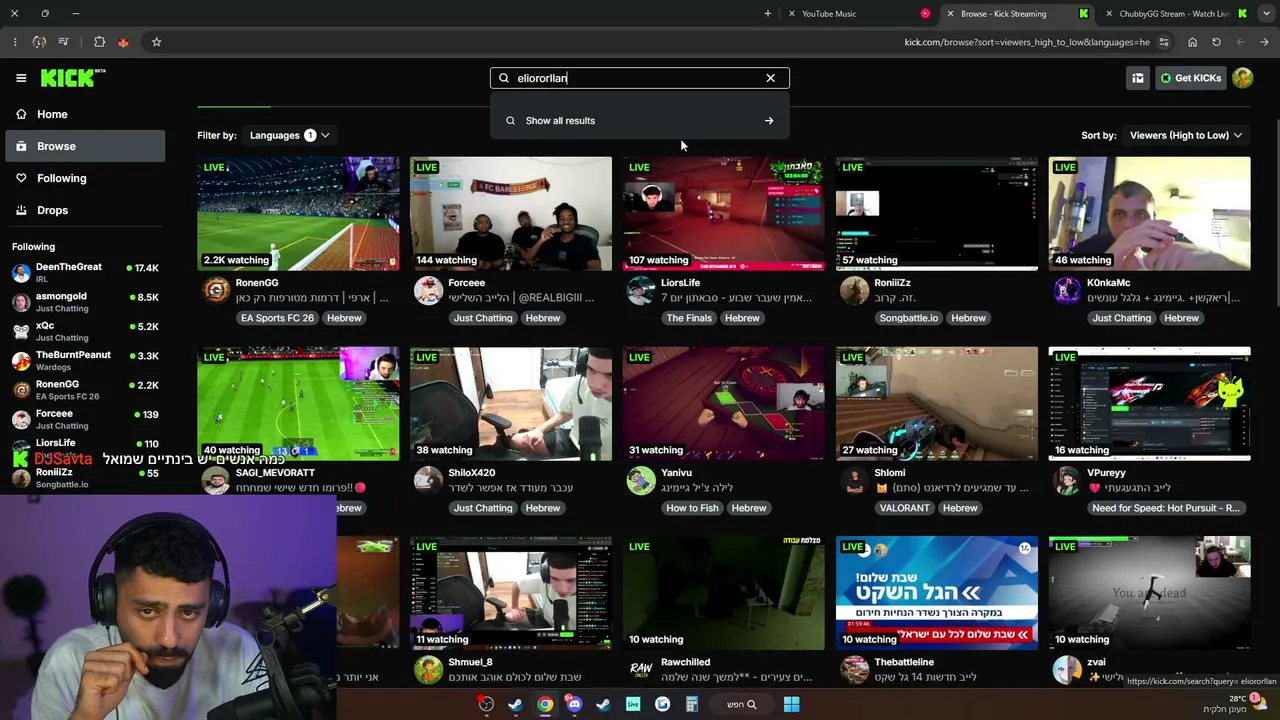Click the Get KICKs button

coord(1190,78)
